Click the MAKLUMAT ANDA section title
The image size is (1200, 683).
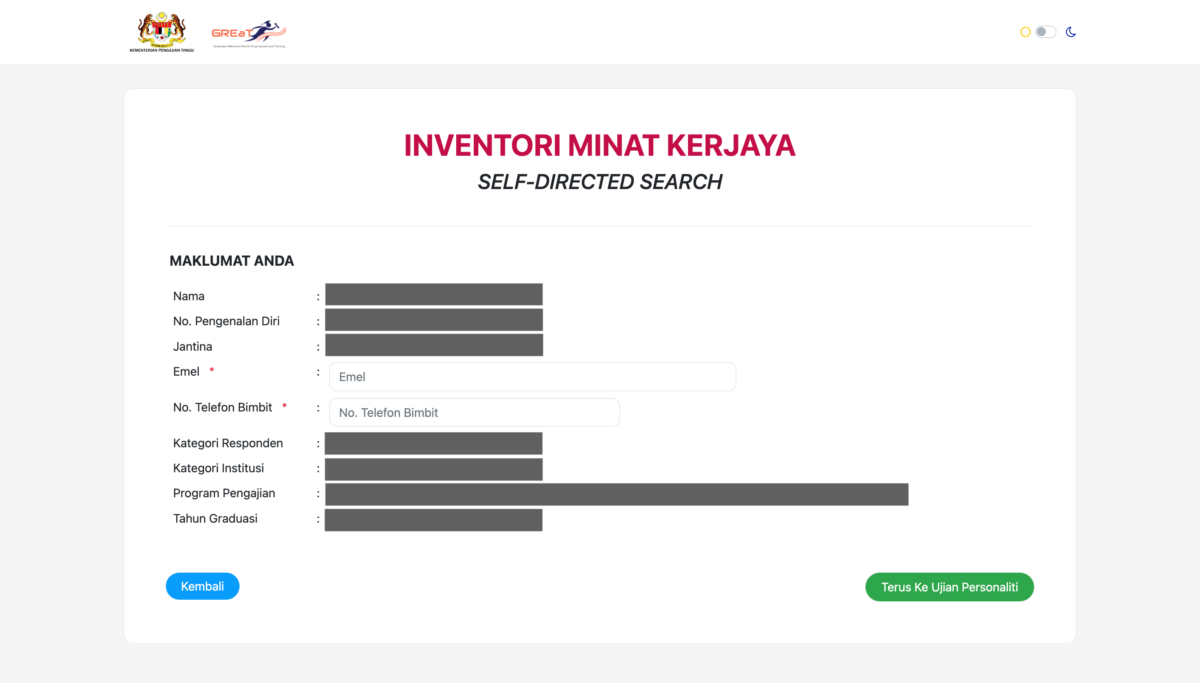tap(232, 261)
